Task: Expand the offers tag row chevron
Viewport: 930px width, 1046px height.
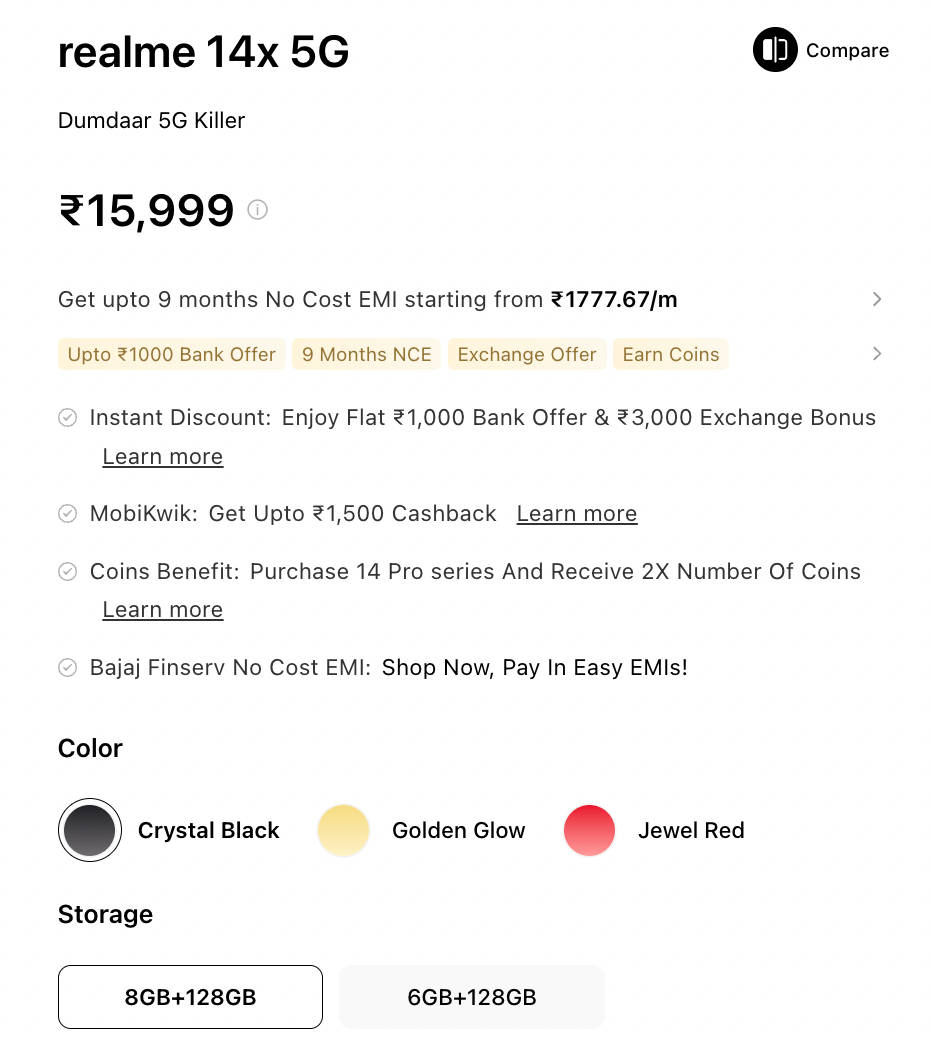Action: [877, 354]
